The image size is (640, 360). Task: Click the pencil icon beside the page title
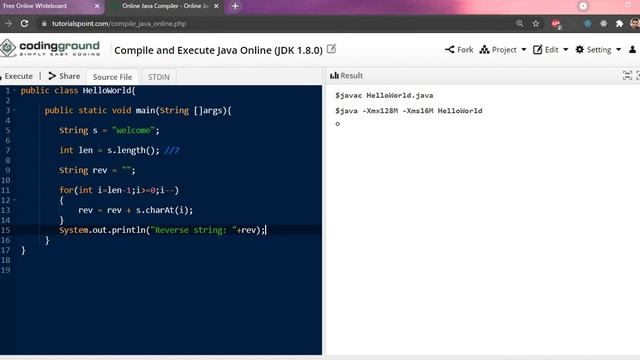[x=331, y=49]
